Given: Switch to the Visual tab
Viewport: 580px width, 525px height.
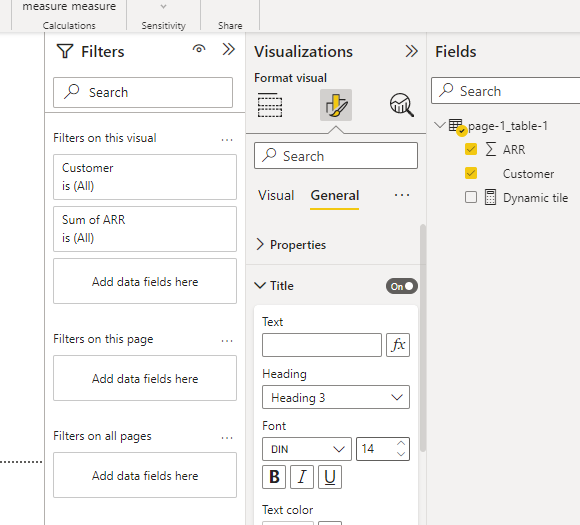Looking at the screenshot, I should (276, 195).
